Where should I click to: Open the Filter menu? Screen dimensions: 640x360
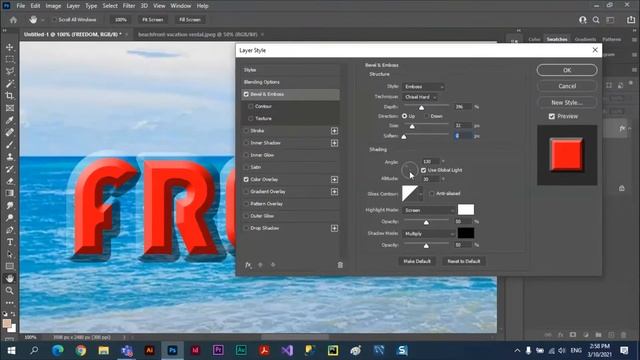(x=129, y=6)
